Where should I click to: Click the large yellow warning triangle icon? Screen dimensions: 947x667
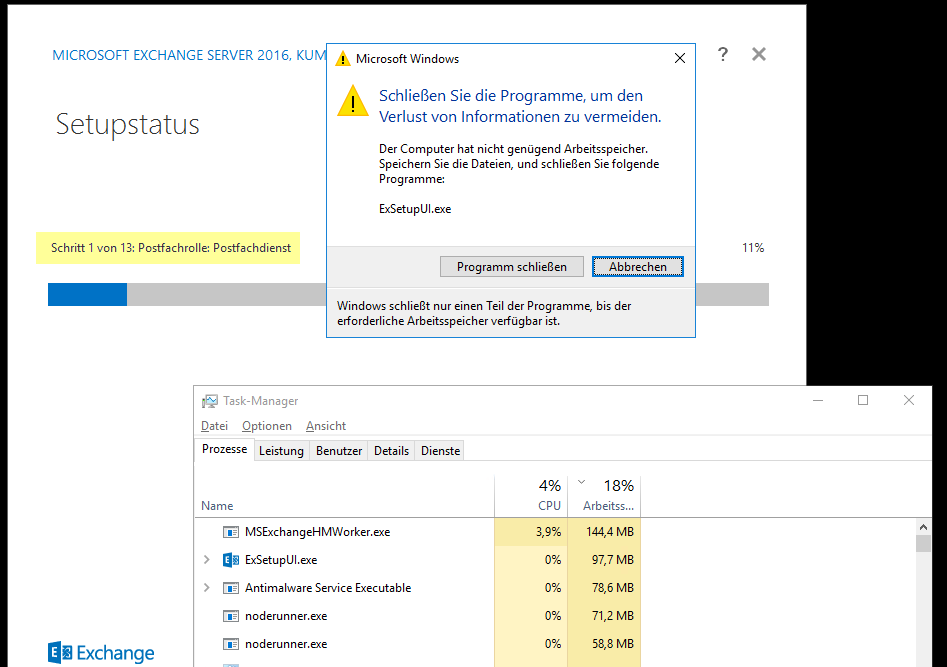point(353,101)
